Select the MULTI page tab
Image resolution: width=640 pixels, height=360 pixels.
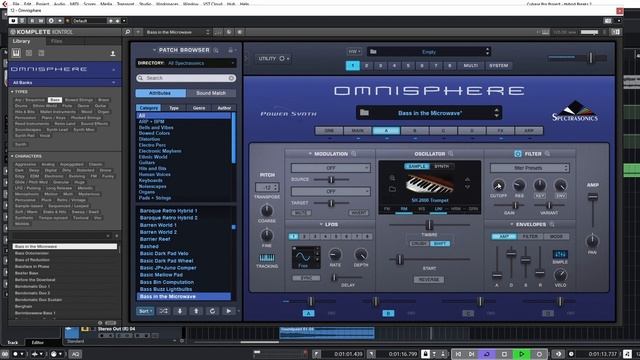tap(470, 66)
